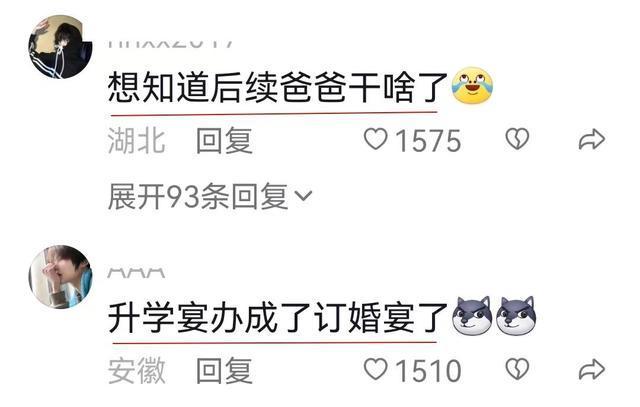Image resolution: width=640 pixels, height=407 pixels.
Task: Reply to the Hubei user's comment
Action: tap(224, 140)
